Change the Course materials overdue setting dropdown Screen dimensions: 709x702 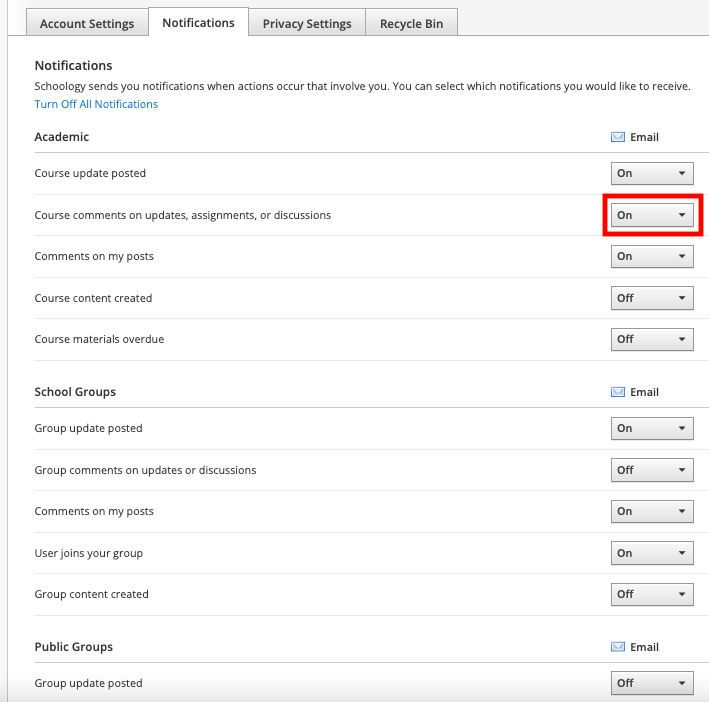(652, 339)
